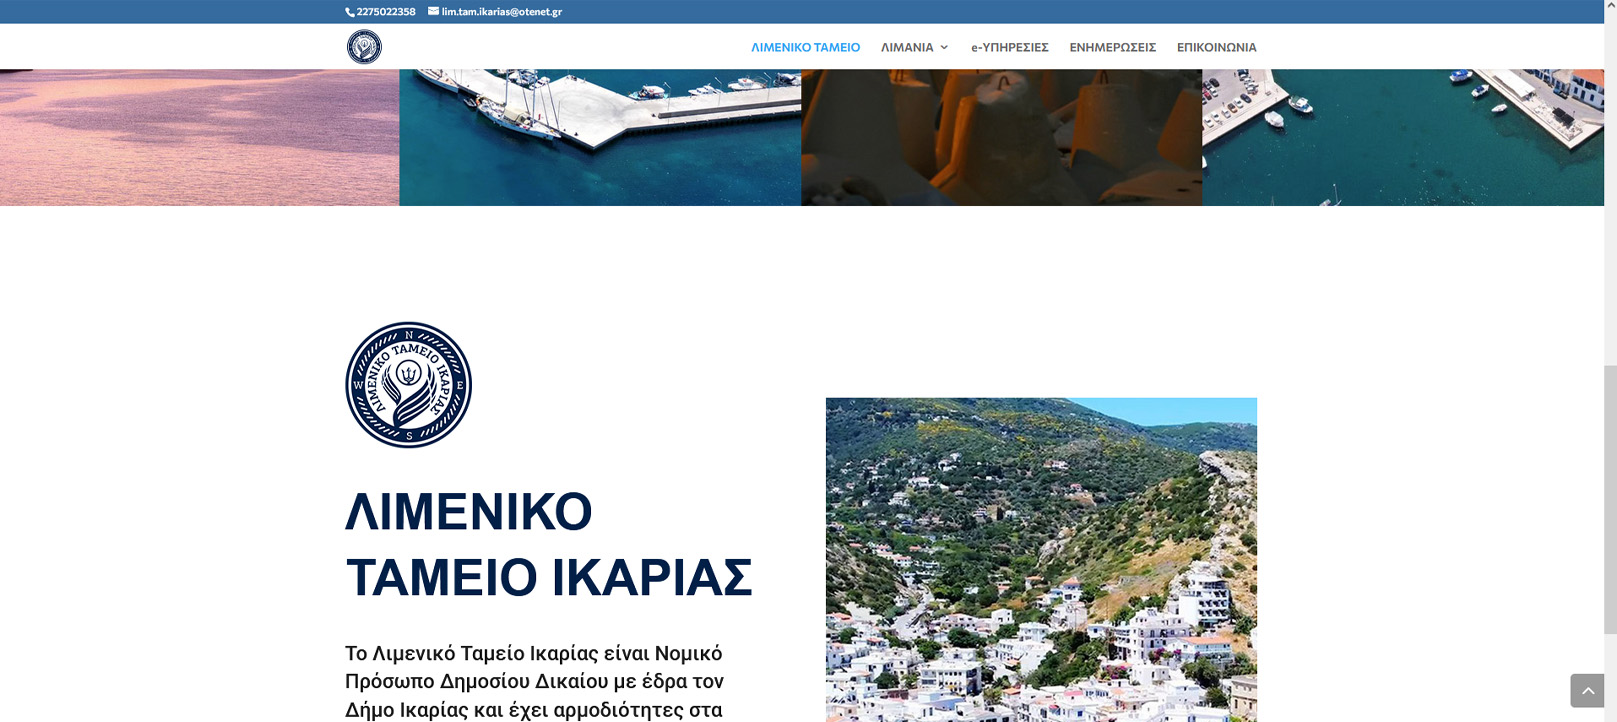Click the back-to-top arrow button
Viewport: 1617px width, 722px height.
(x=1587, y=690)
